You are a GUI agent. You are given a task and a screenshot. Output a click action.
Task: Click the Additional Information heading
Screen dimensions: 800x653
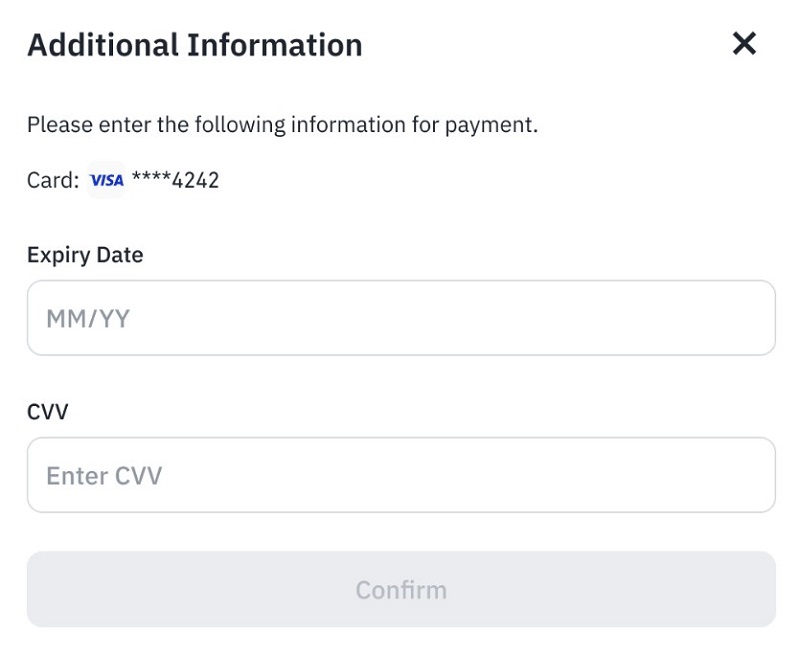click(x=195, y=45)
